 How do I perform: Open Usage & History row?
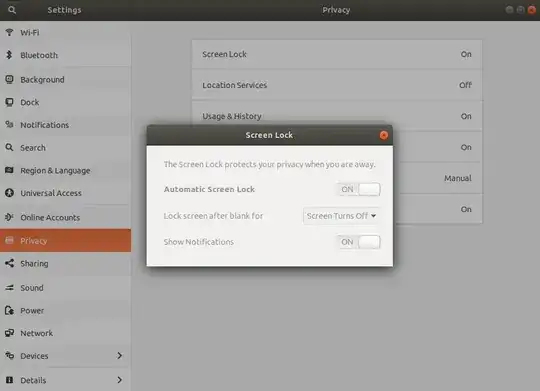[337, 116]
